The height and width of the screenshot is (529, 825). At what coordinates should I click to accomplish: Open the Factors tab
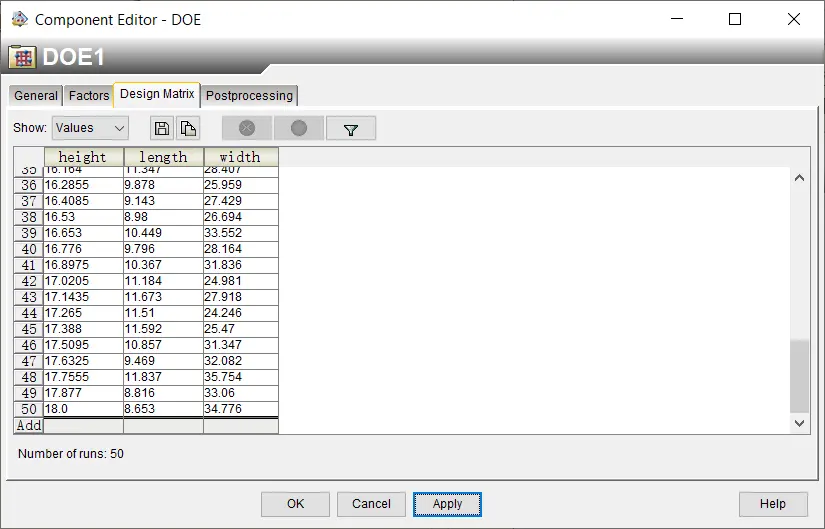[89, 96]
